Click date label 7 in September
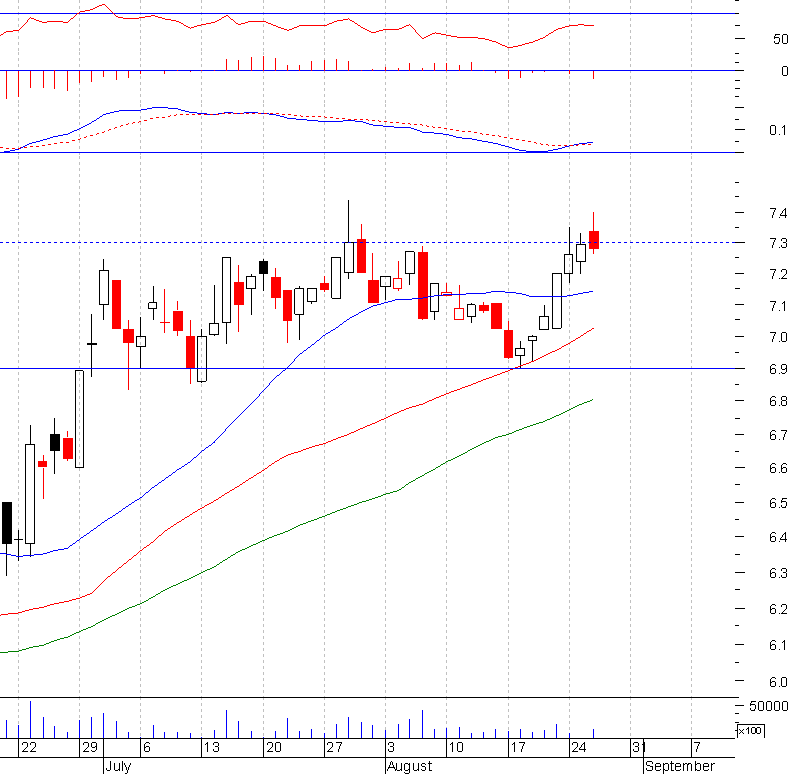Viewport: 792px width, 774px height. point(697,748)
